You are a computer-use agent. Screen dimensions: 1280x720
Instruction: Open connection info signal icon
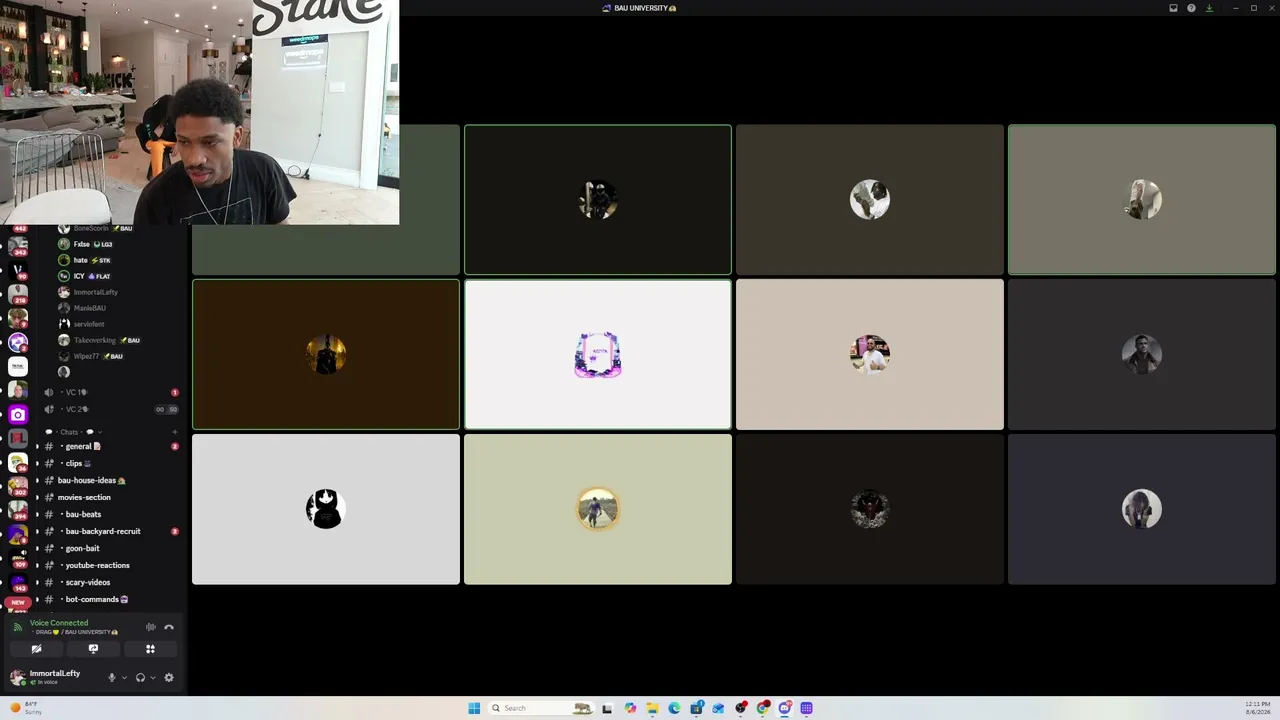coord(17,627)
